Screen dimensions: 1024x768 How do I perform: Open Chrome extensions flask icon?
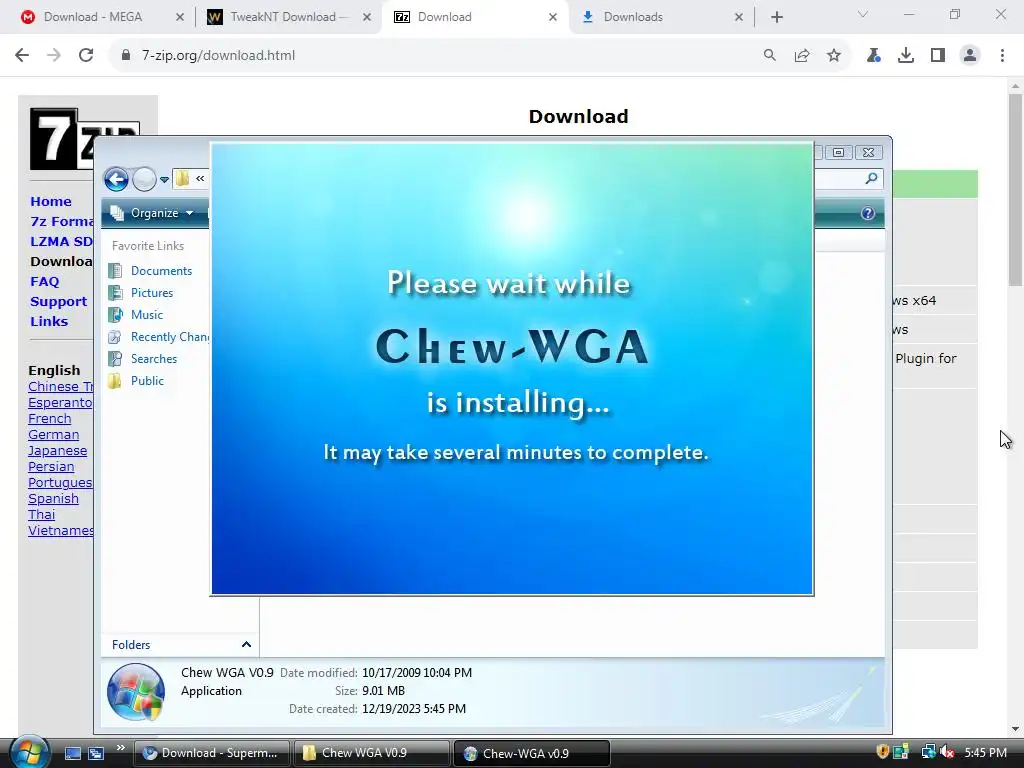click(873, 56)
